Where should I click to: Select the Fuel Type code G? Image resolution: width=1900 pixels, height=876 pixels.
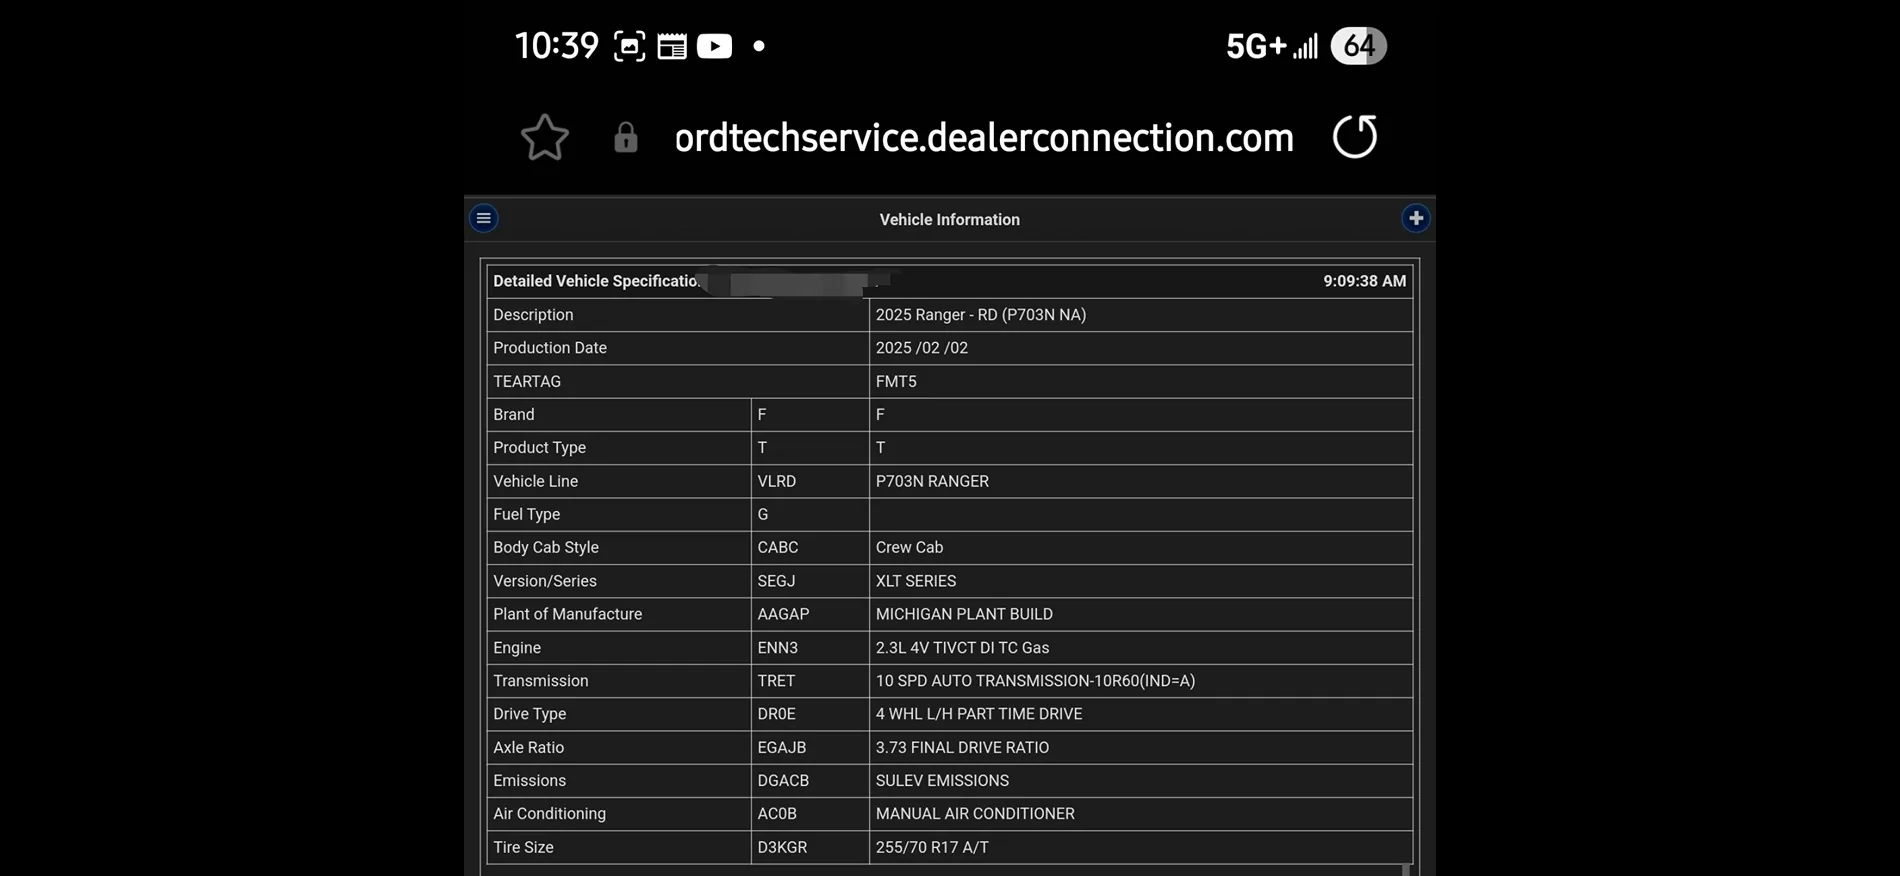763,514
